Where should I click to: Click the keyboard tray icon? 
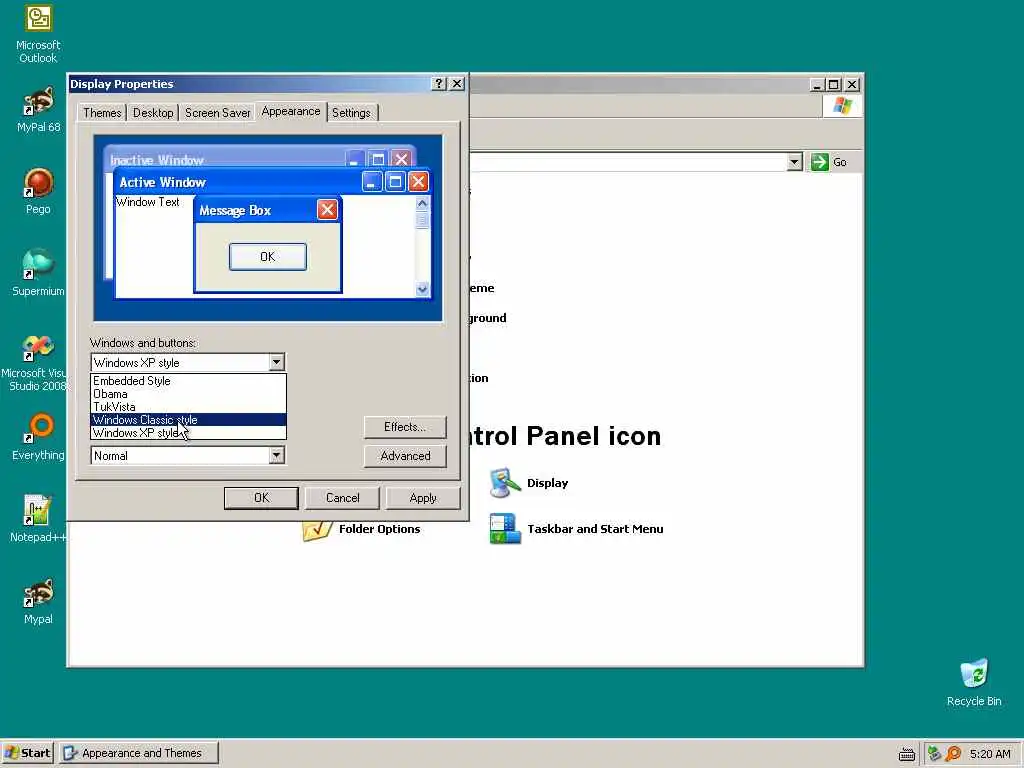[x=906, y=754]
